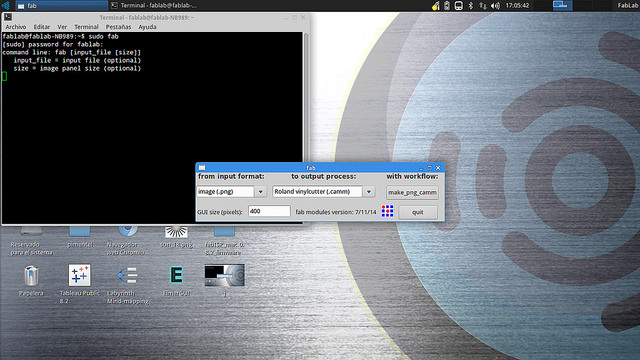
Task: Click the terminal icon in Terminal title bar
Action: (x=8, y=17)
